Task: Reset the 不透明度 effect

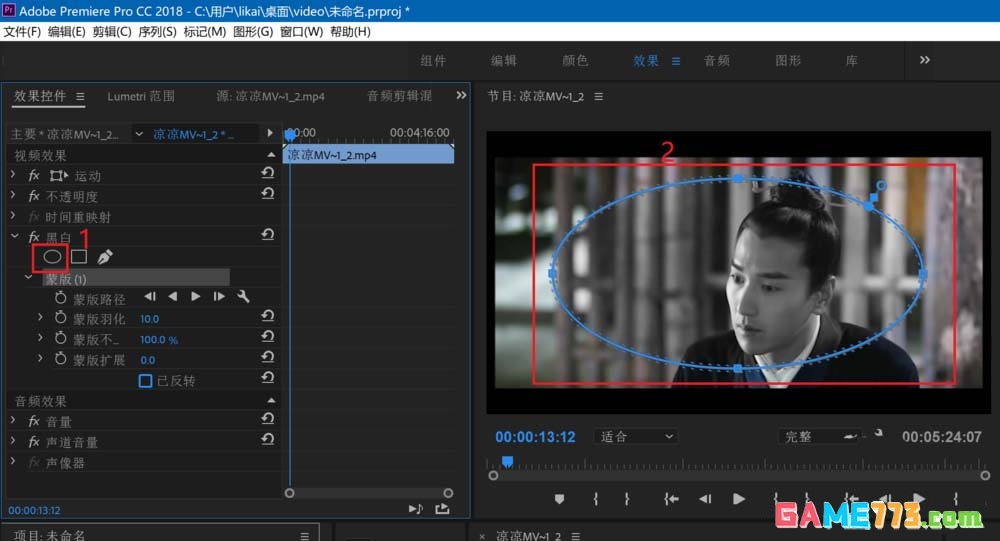Action: pyautogui.click(x=268, y=193)
